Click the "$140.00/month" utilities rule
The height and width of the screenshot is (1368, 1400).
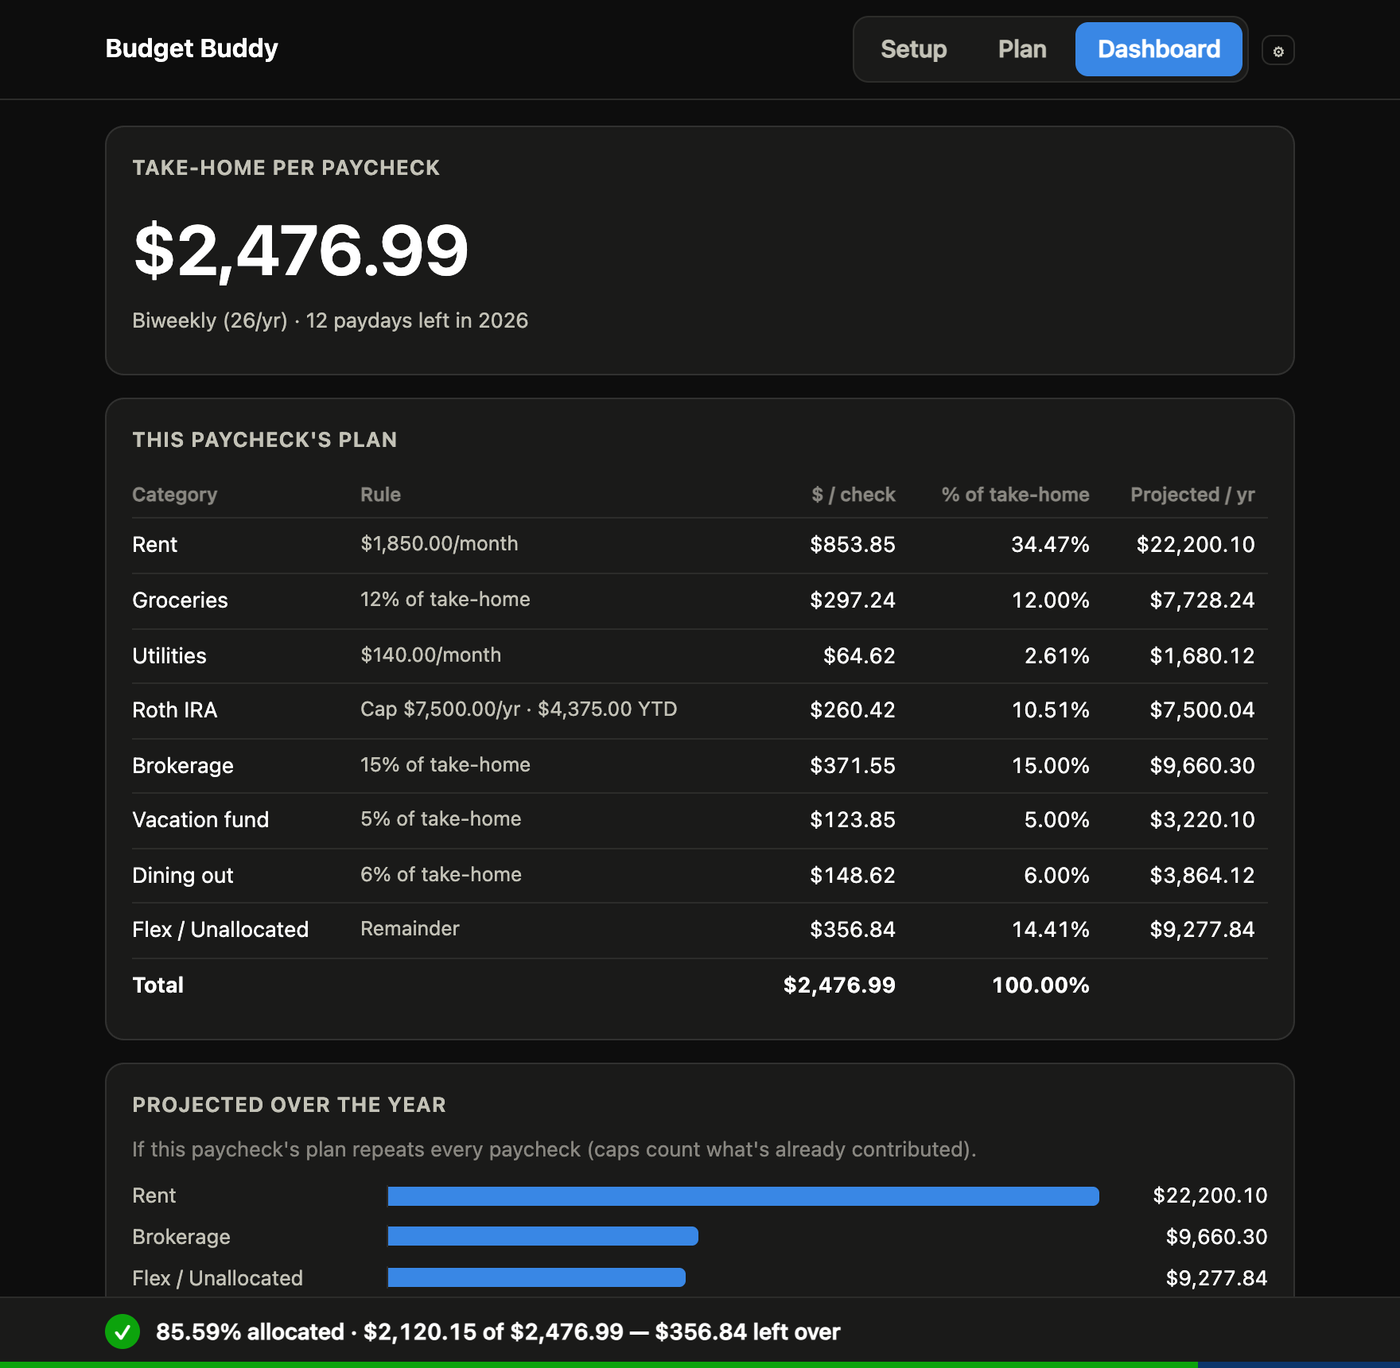point(431,655)
